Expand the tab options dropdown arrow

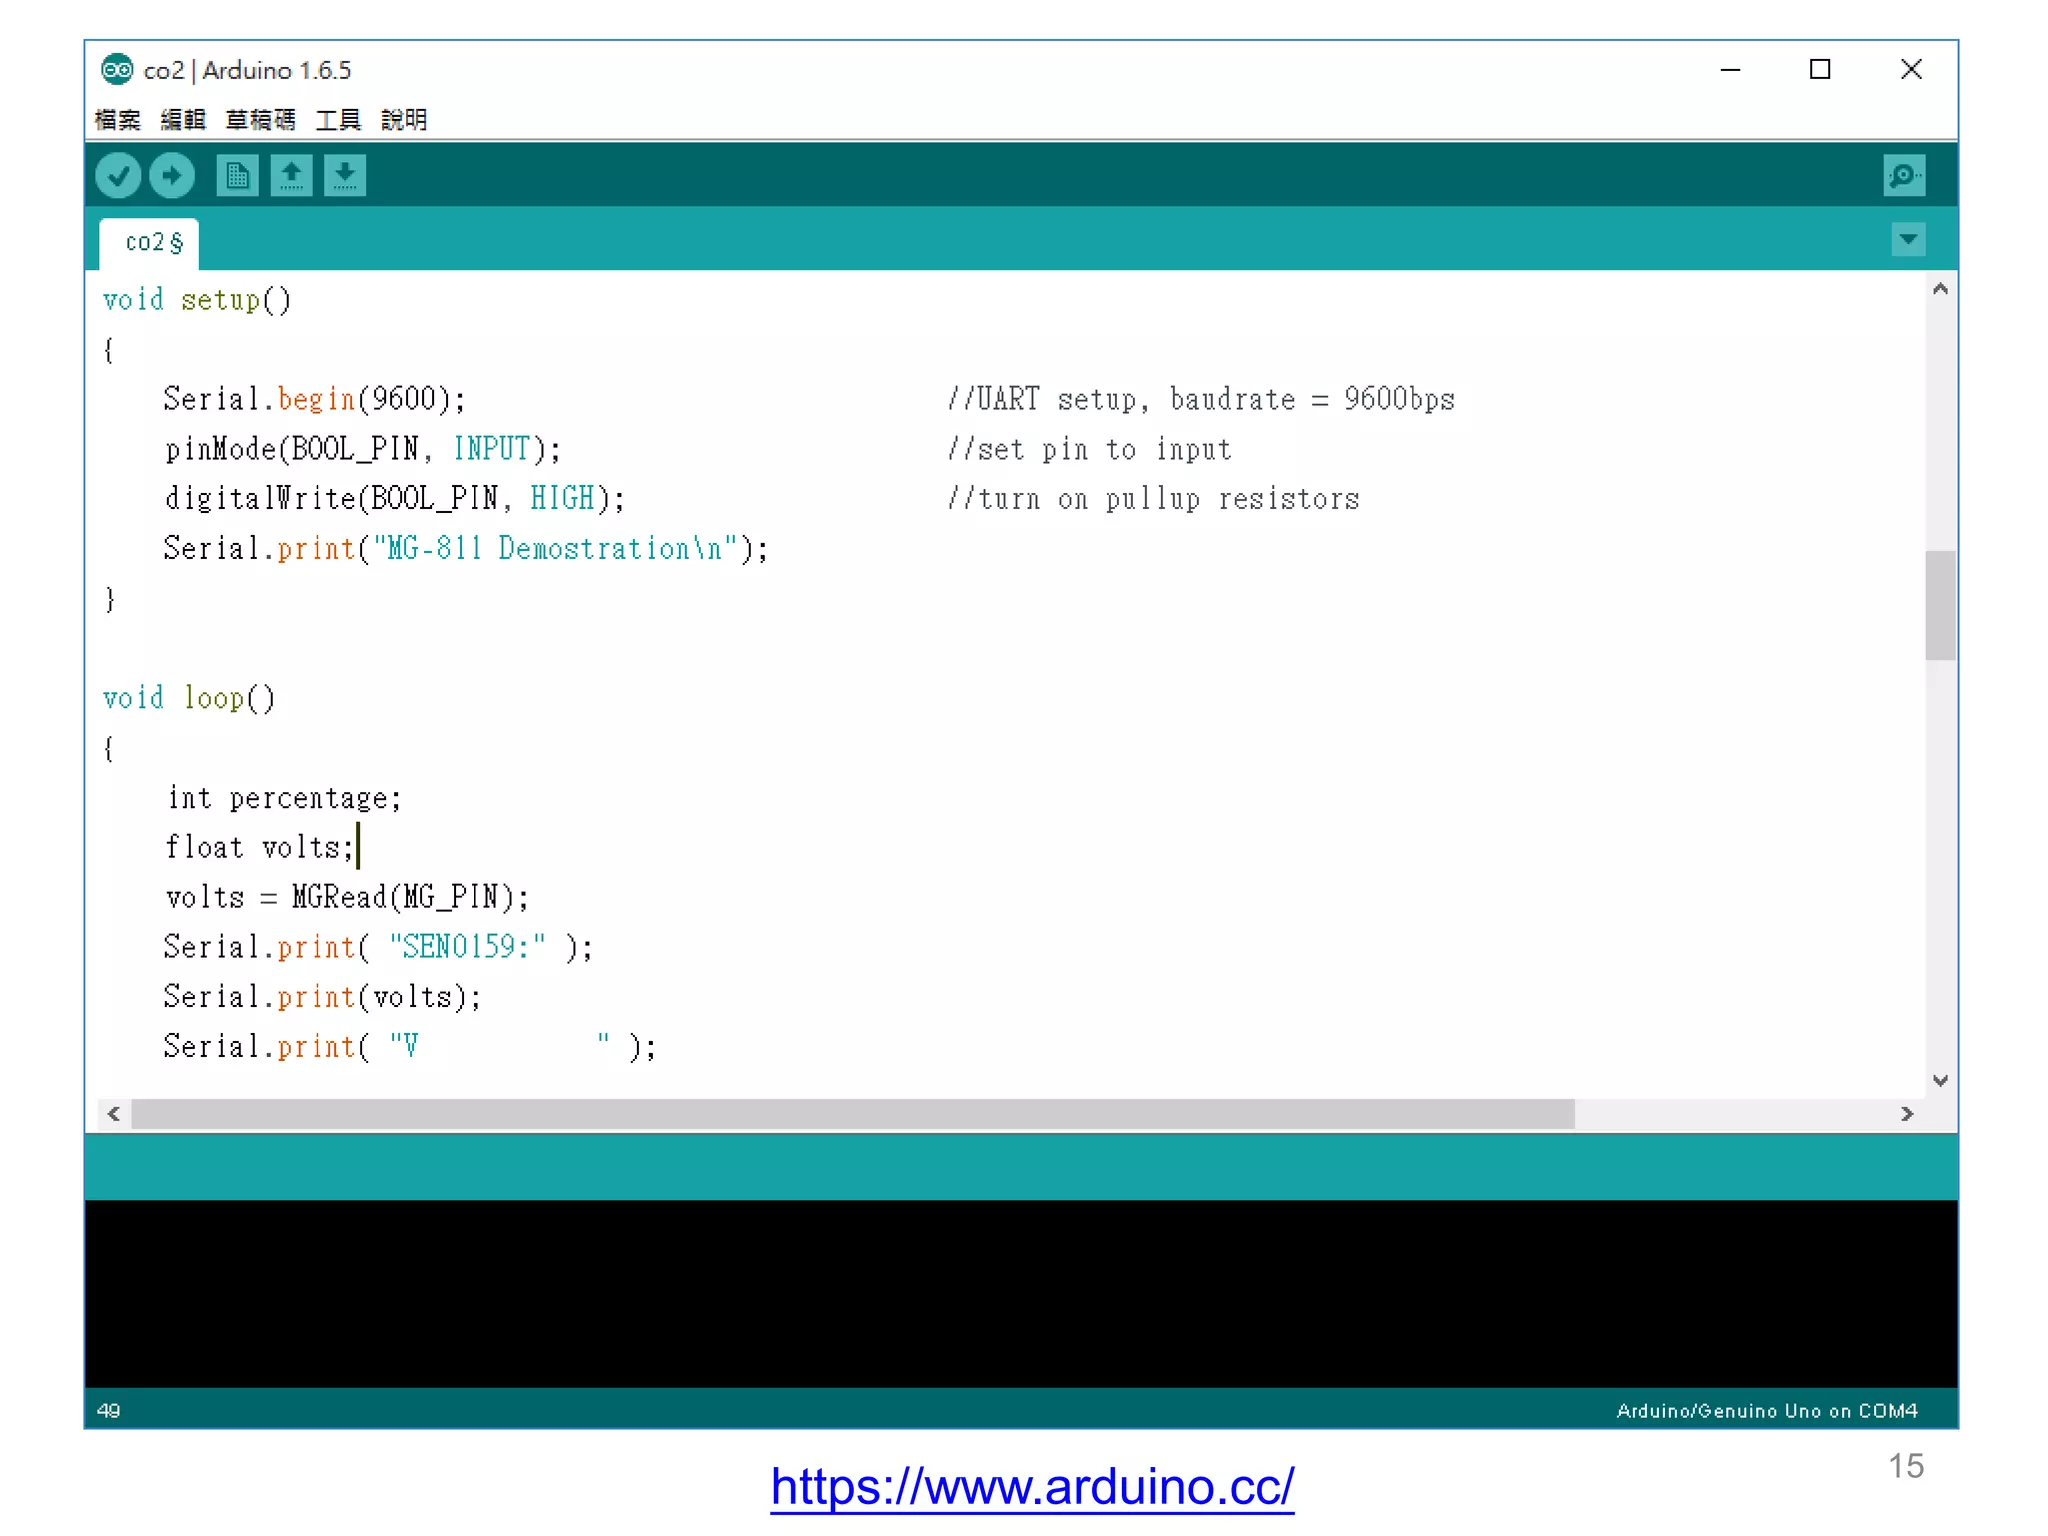(x=1908, y=240)
